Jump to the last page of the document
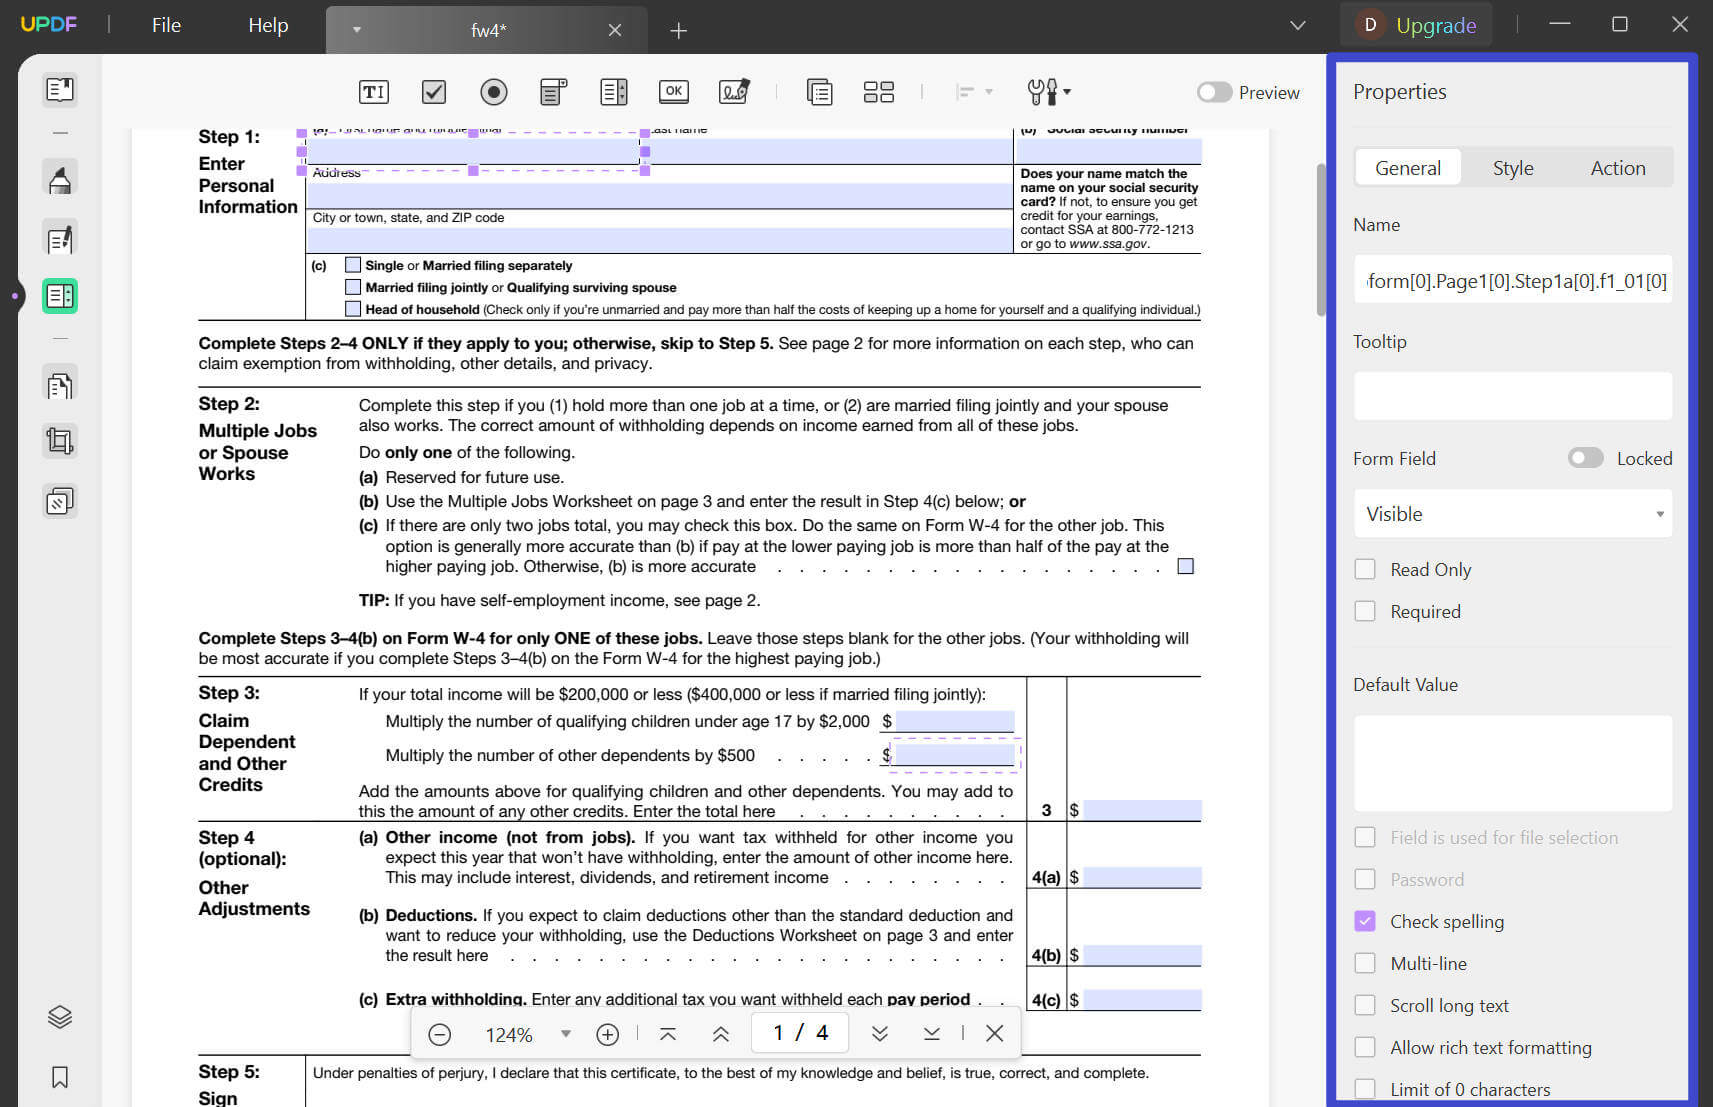This screenshot has width=1713, height=1107. [x=931, y=1032]
